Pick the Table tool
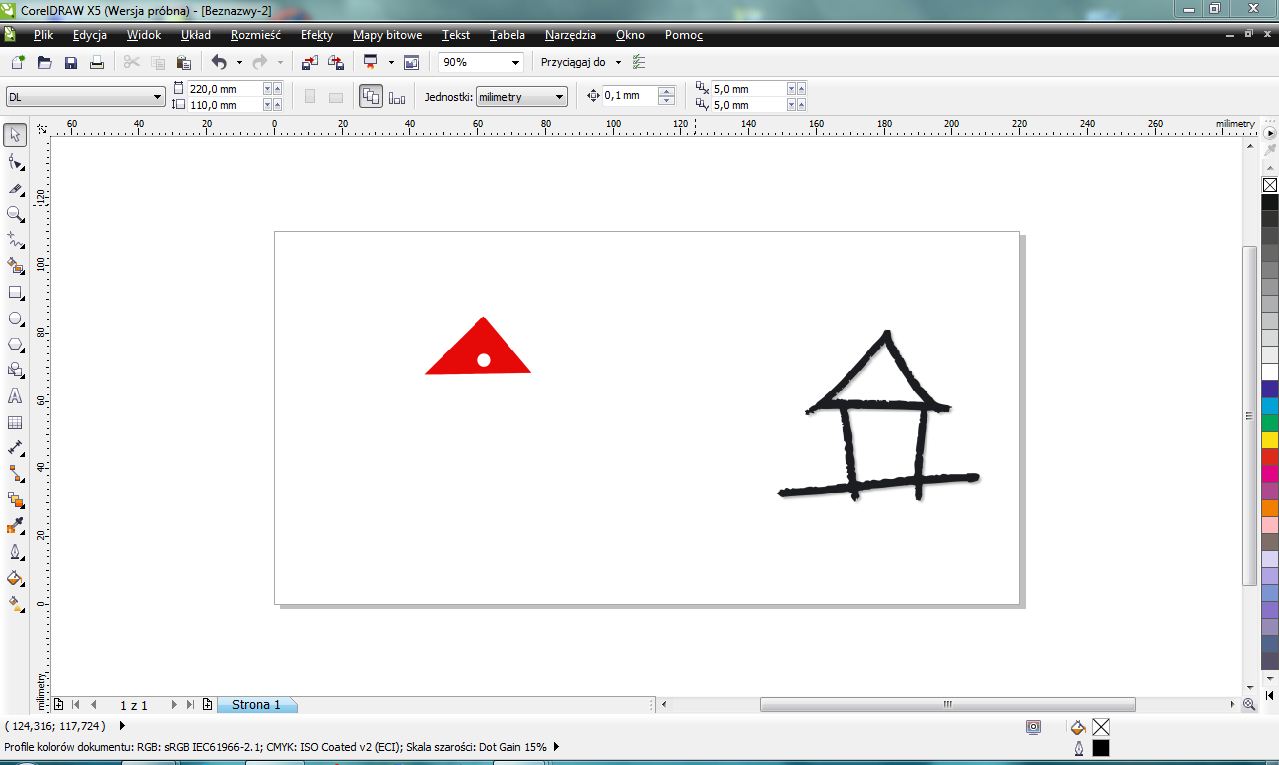1279x765 pixels. 15,423
